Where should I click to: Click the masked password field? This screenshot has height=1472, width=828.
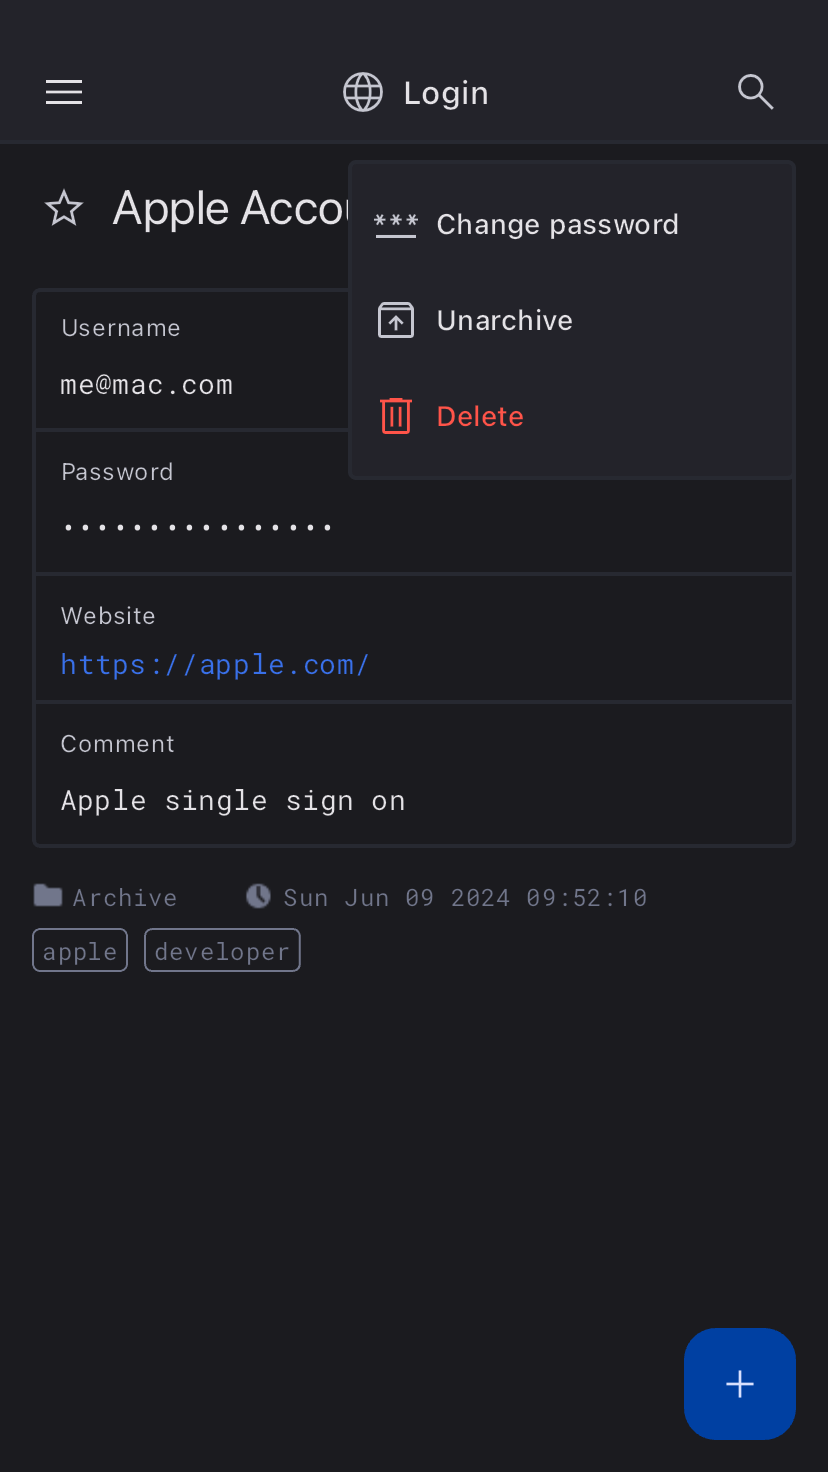click(x=197, y=526)
